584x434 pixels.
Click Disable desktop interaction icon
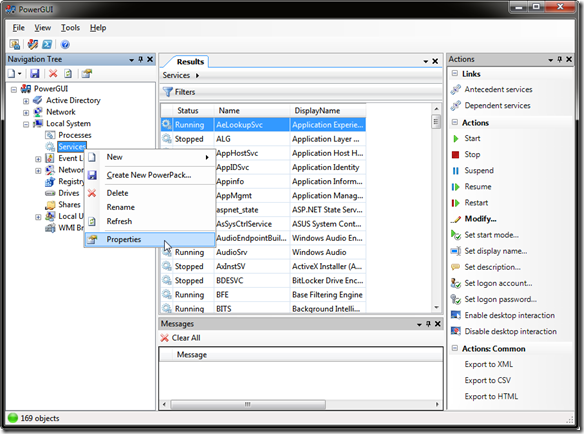click(x=456, y=331)
